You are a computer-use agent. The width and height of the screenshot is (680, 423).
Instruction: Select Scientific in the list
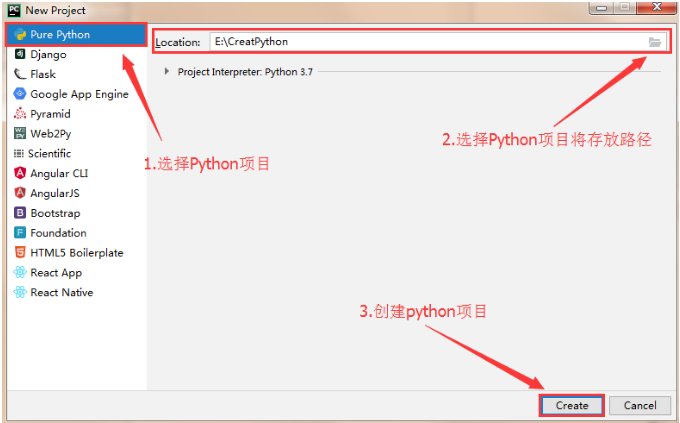[x=76, y=154]
